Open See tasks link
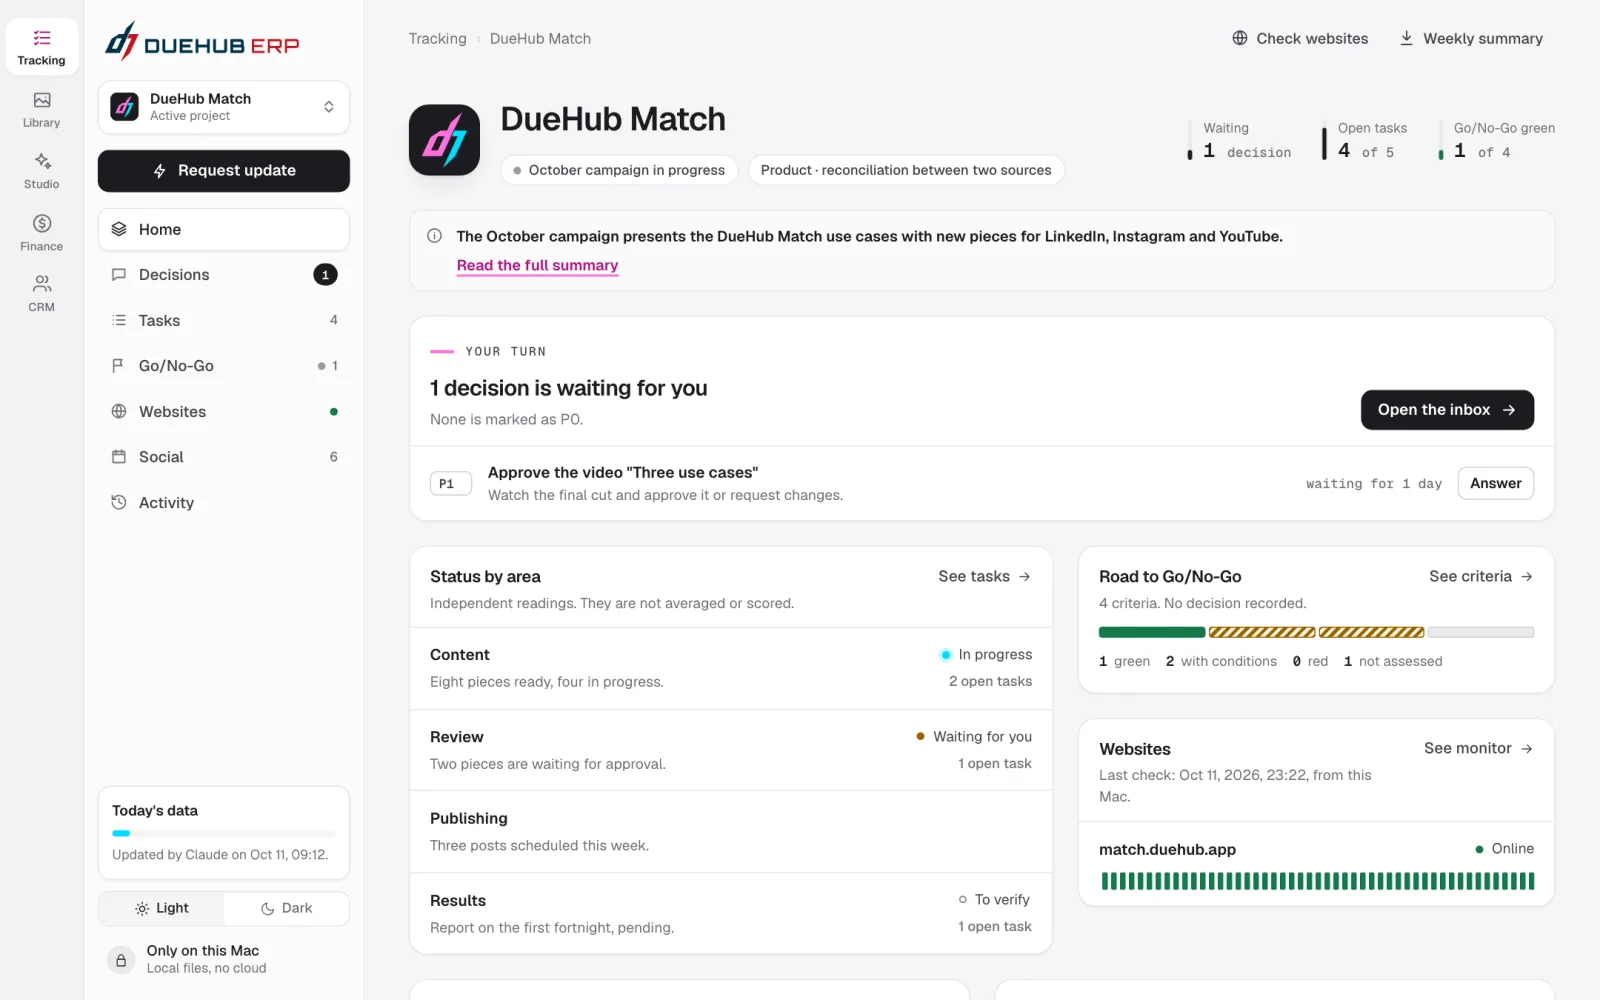This screenshot has width=1600, height=1000. coord(984,576)
